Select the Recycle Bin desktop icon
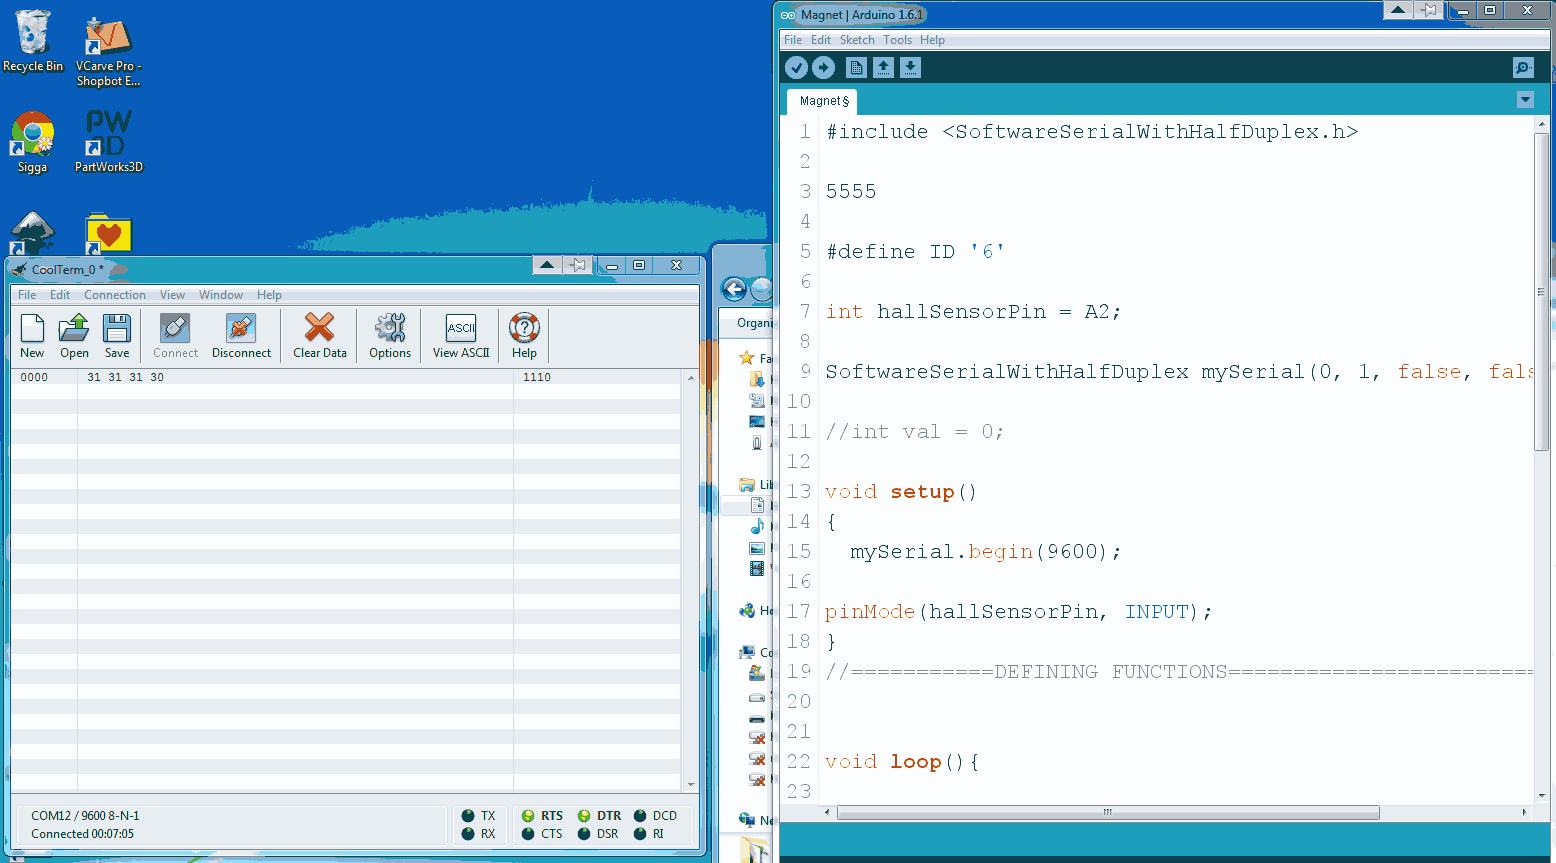Viewport: 1556px width, 863px height. tap(33, 41)
